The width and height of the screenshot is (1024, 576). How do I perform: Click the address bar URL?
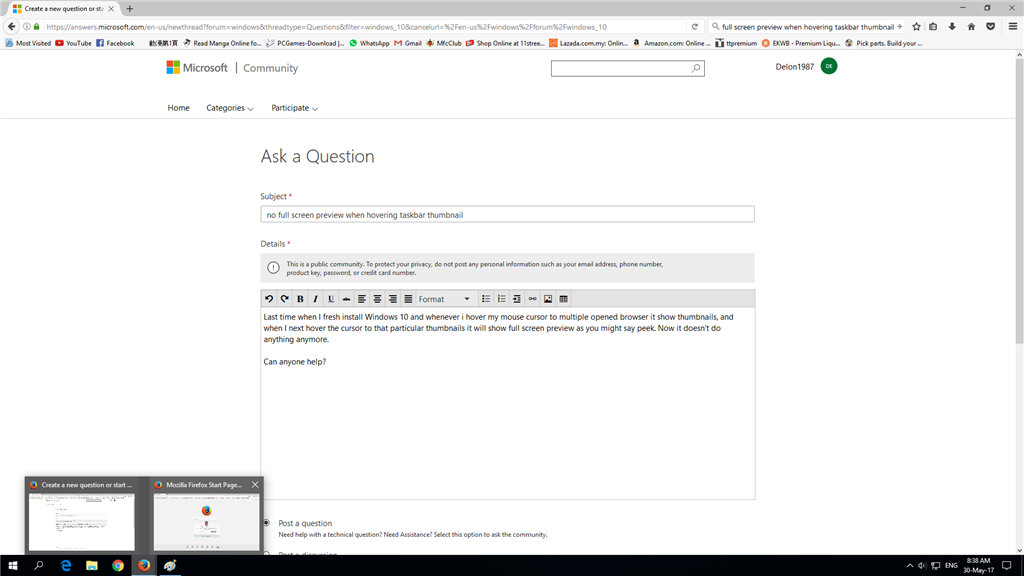(327, 27)
